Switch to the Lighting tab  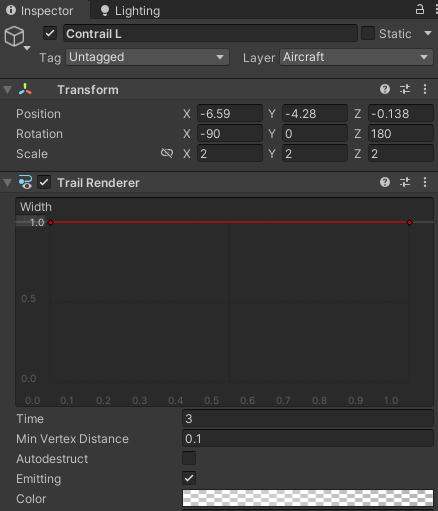(x=131, y=11)
